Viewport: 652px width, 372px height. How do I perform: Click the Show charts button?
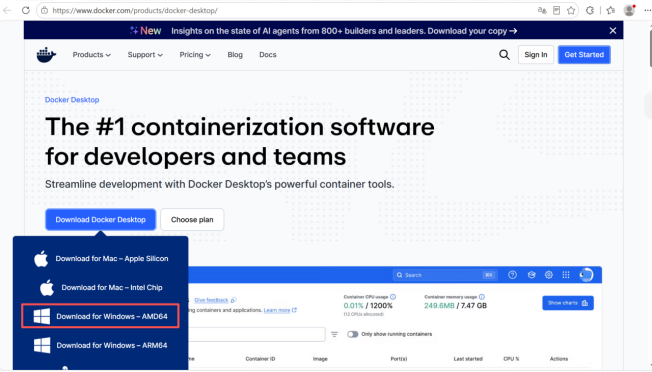tap(568, 303)
